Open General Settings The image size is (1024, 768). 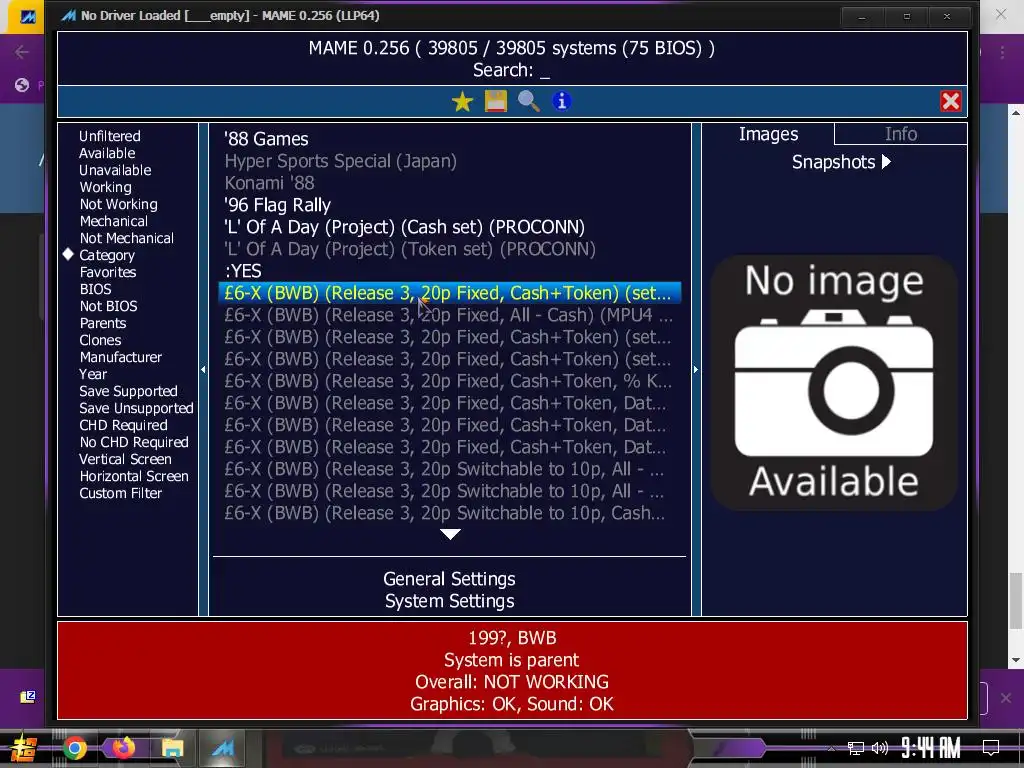coord(449,579)
